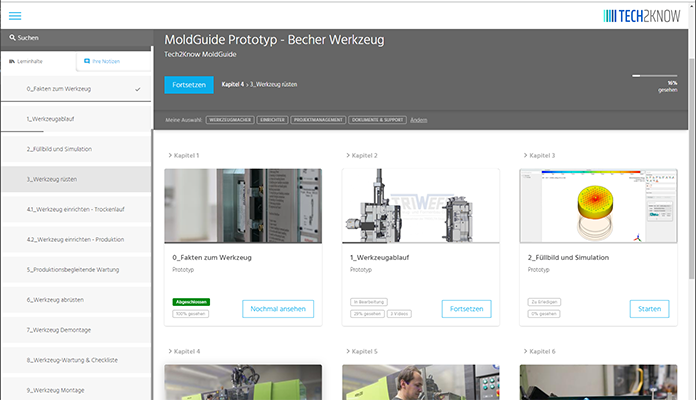Expand the Kapitel 6 chevron heading

[x=539, y=351]
